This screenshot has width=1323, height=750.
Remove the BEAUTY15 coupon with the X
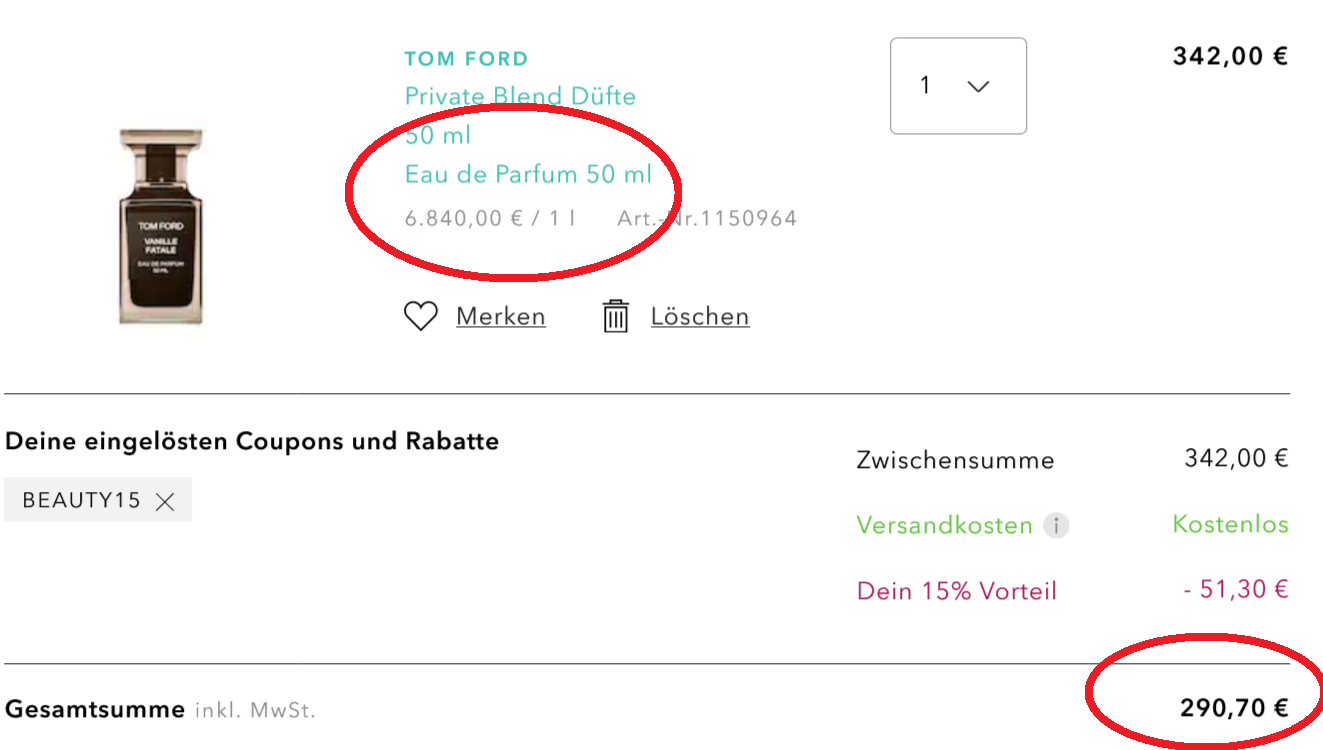[x=166, y=502]
